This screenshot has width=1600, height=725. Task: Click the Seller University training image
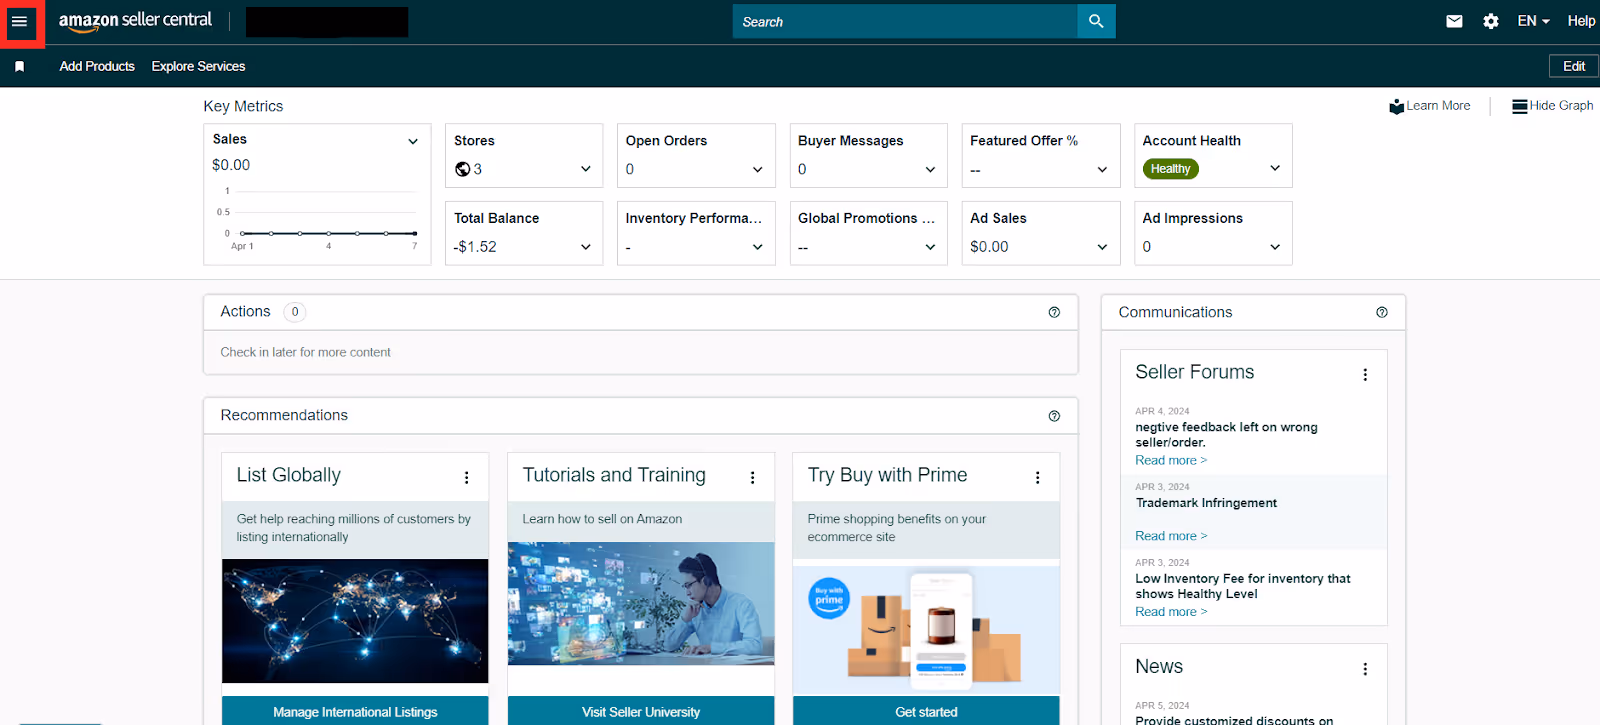tap(641, 604)
